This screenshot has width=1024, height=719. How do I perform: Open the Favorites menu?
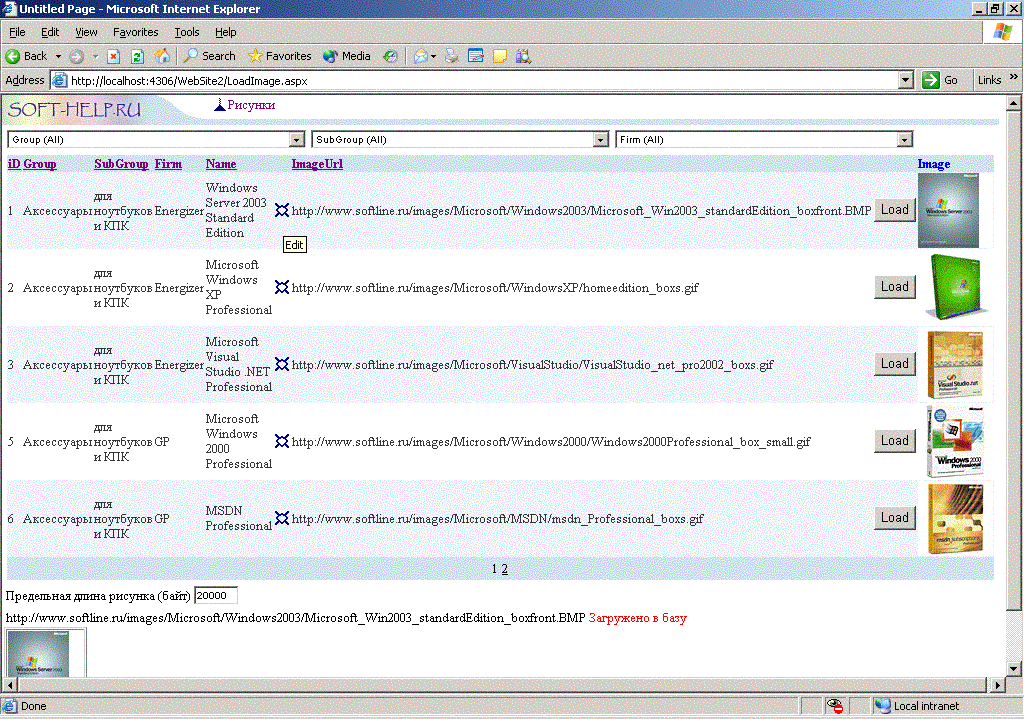(135, 32)
